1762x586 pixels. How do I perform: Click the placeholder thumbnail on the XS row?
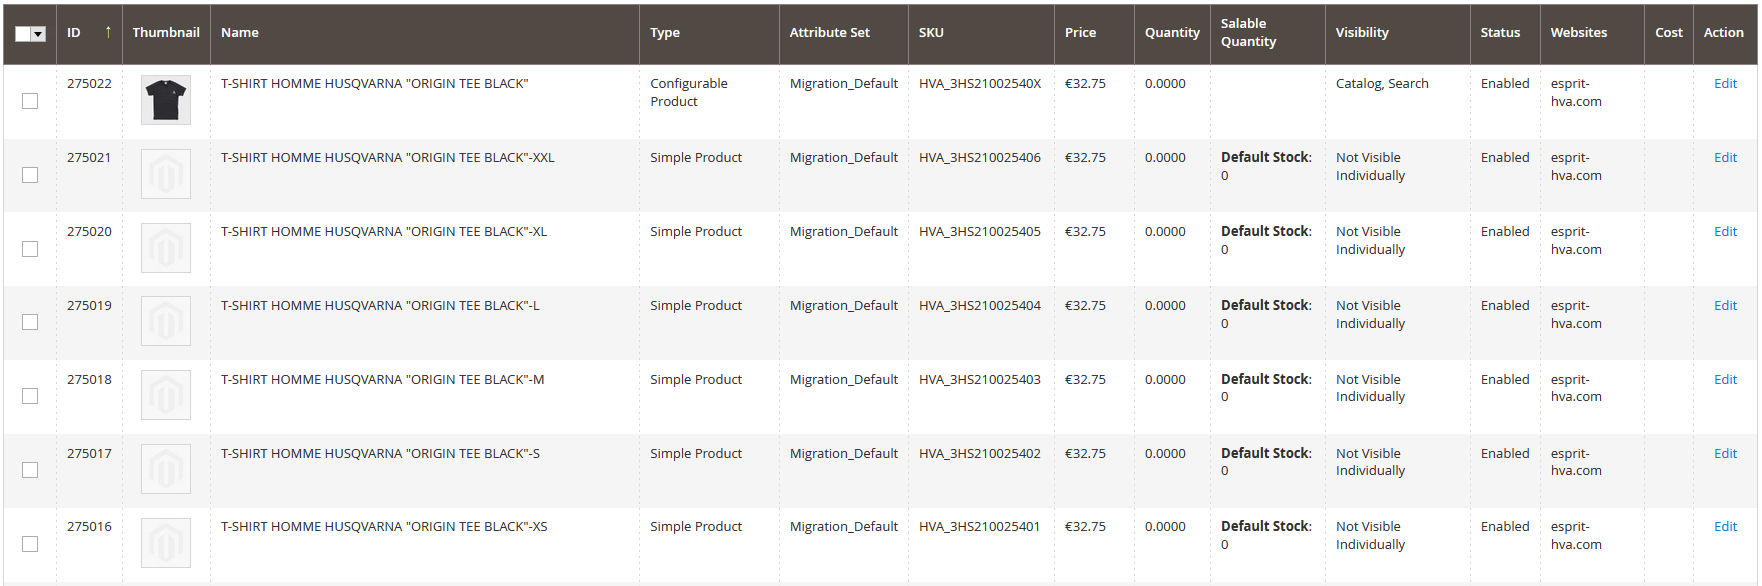[x=165, y=542]
